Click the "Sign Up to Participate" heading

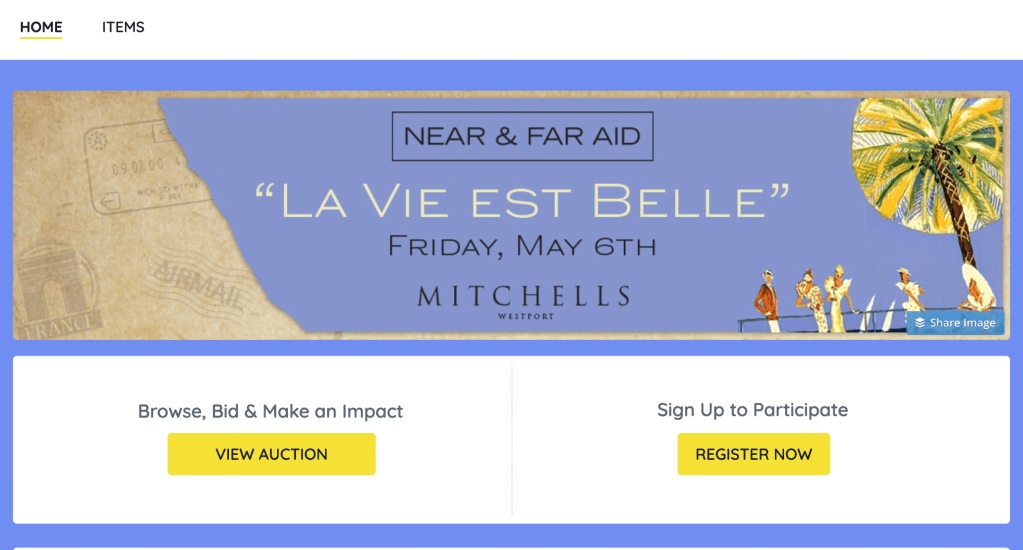coord(752,410)
